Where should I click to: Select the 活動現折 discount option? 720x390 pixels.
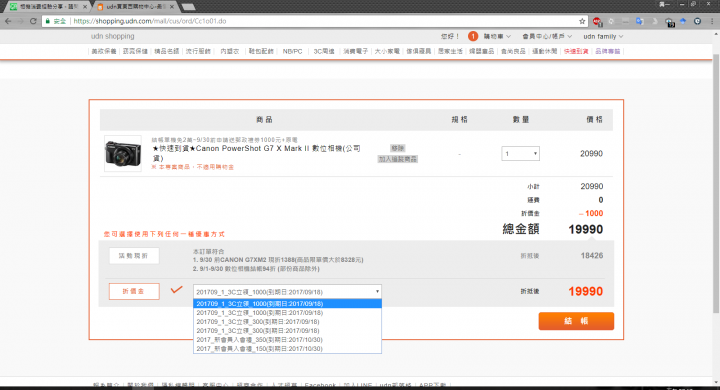[x=134, y=256]
